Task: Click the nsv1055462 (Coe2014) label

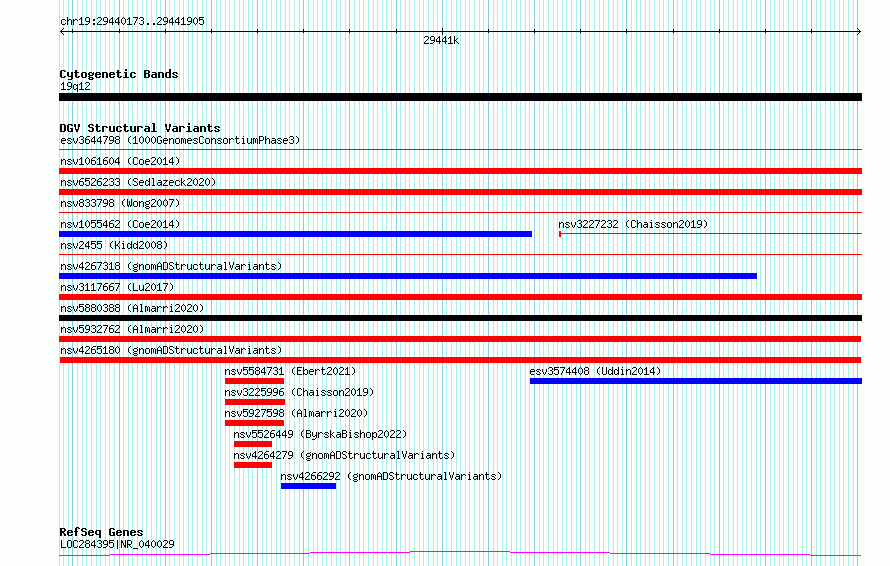Action: point(120,224)
